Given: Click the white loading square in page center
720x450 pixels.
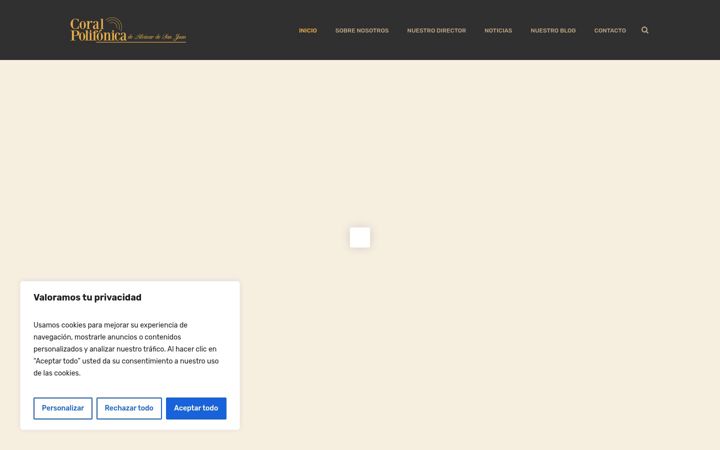Looking at the screenshot, I should coord(360,237).
